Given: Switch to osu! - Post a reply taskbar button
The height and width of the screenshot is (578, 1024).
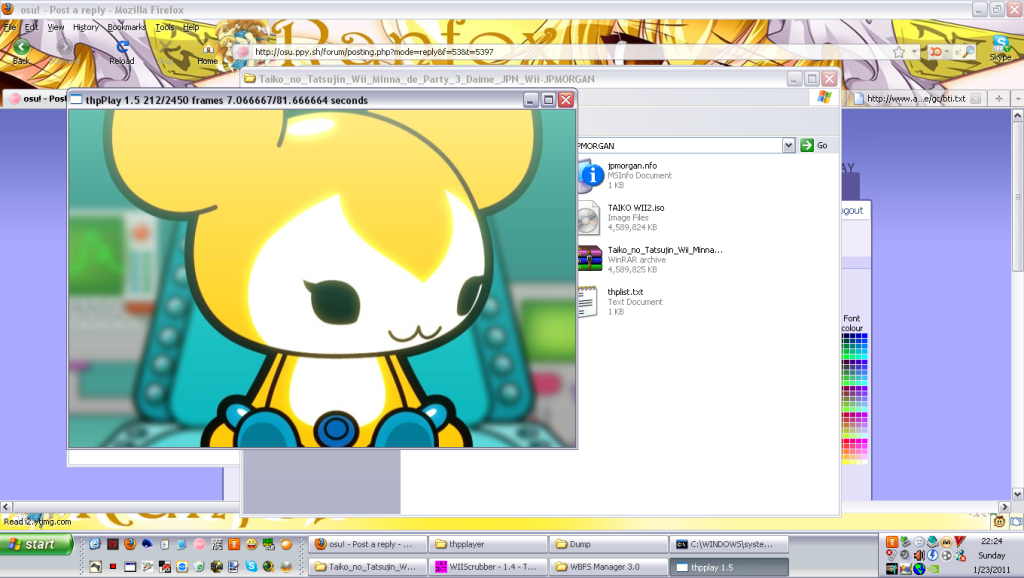Looking at the screenshot, I should (x=368, y=544).
